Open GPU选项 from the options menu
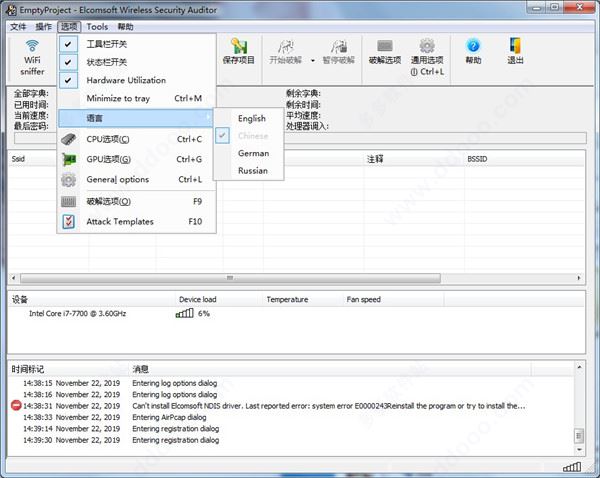This screenshot has width=600, height=478. pos(108,159)
